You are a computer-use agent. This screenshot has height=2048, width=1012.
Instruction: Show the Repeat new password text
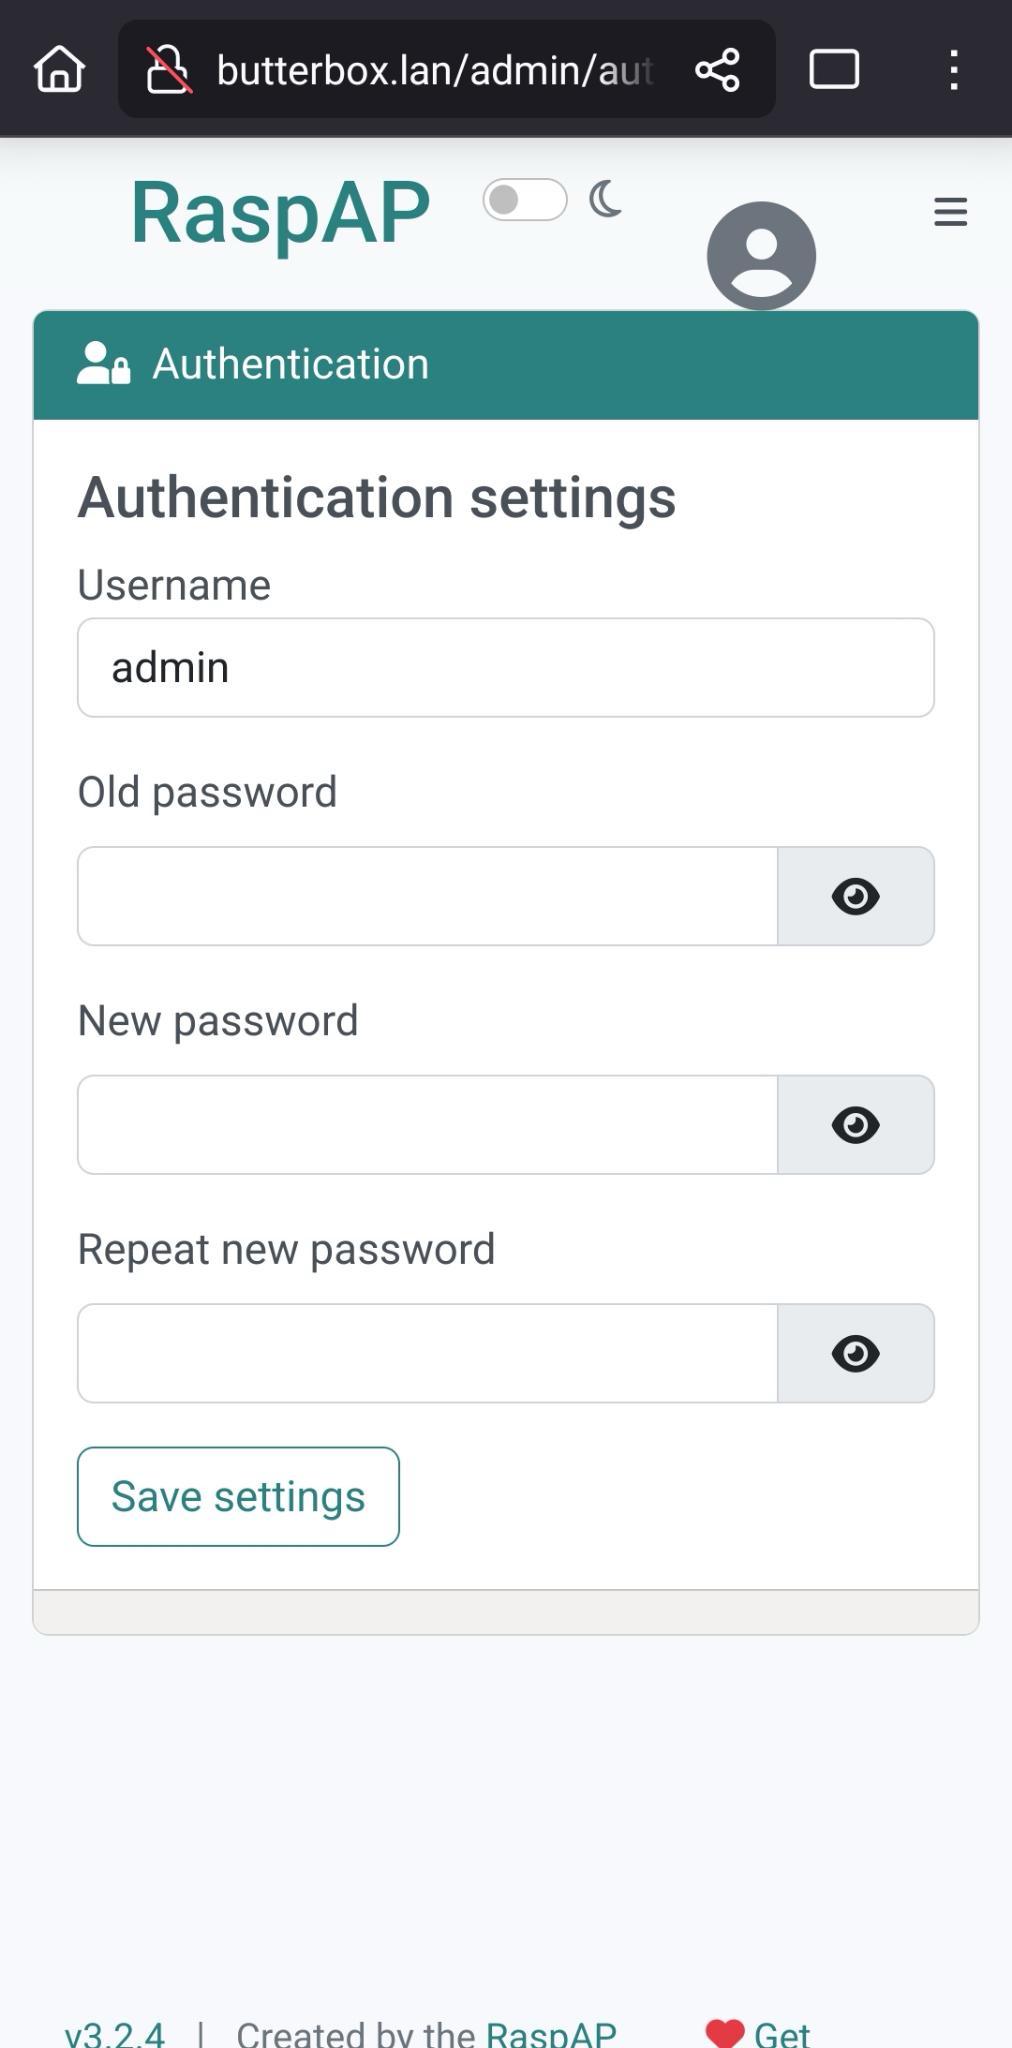(855, 1353)
